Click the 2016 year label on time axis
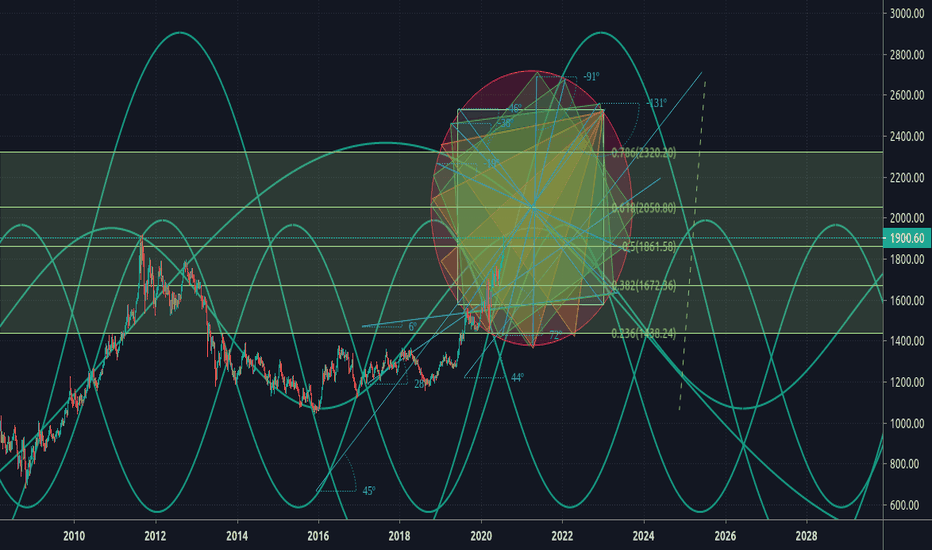Image resolution: width=932 pixels, height=550 pixels. point(318,536)
